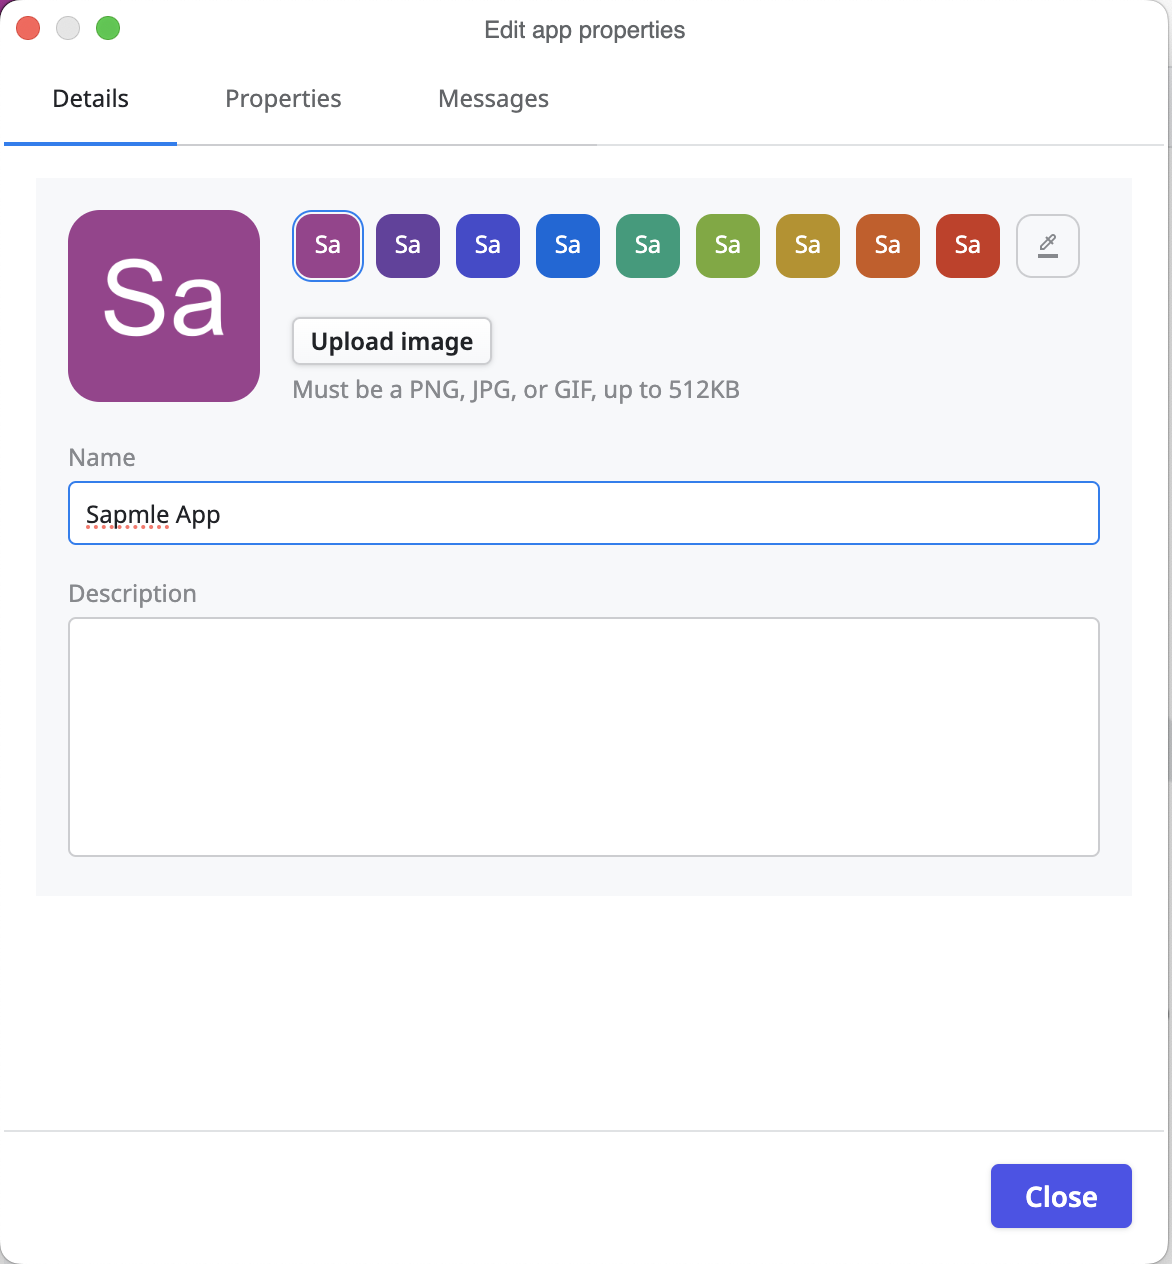1172x1264 pixels.
Task: Stay on the Details tab
Action: point(90,98)
